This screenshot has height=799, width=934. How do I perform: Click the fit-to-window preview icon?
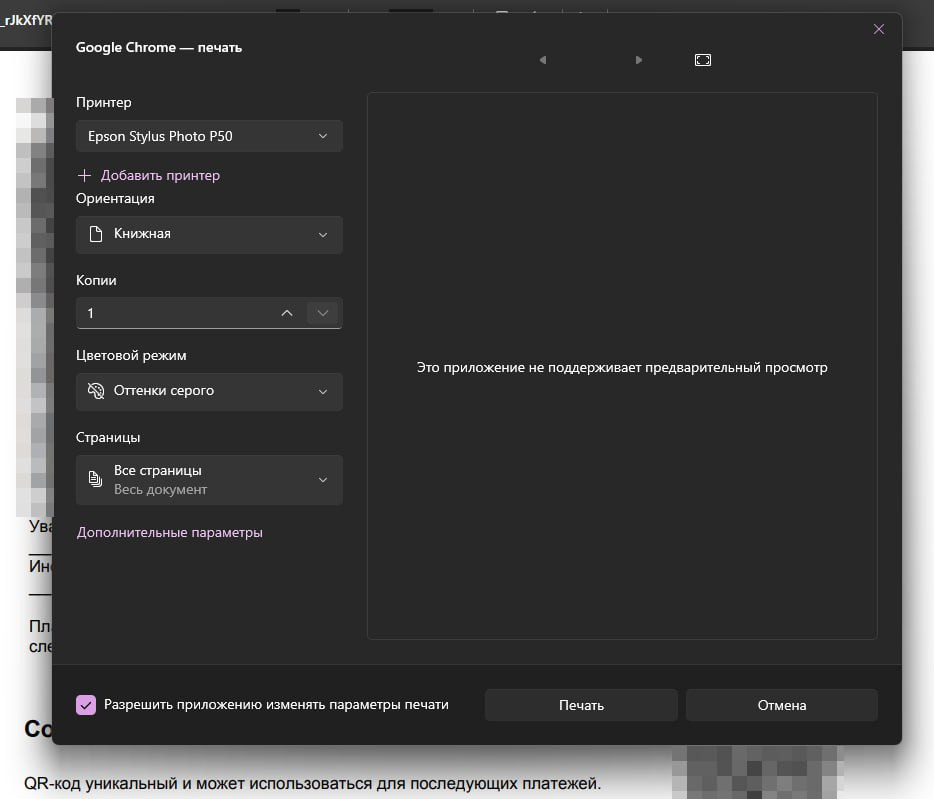point(703,60)
